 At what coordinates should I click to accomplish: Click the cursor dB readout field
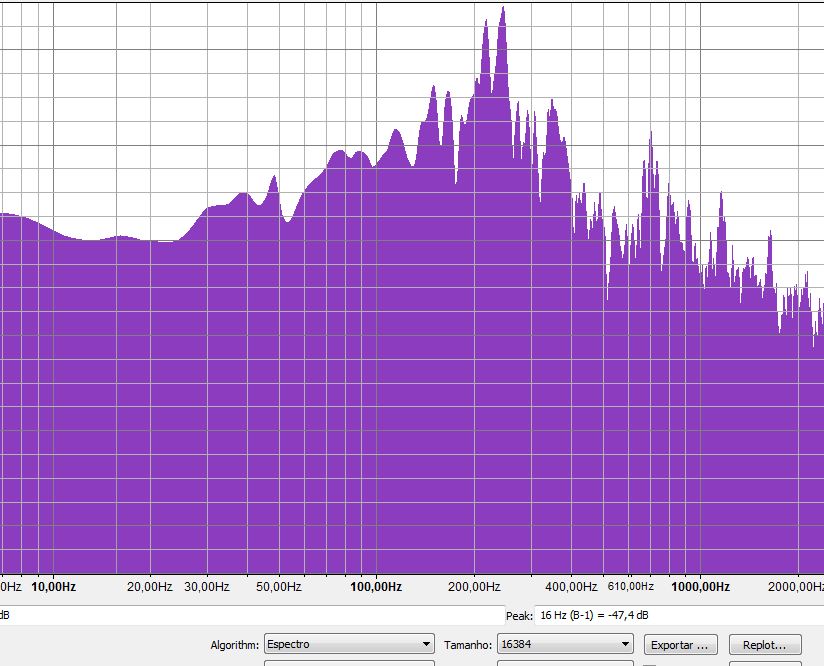251,615
